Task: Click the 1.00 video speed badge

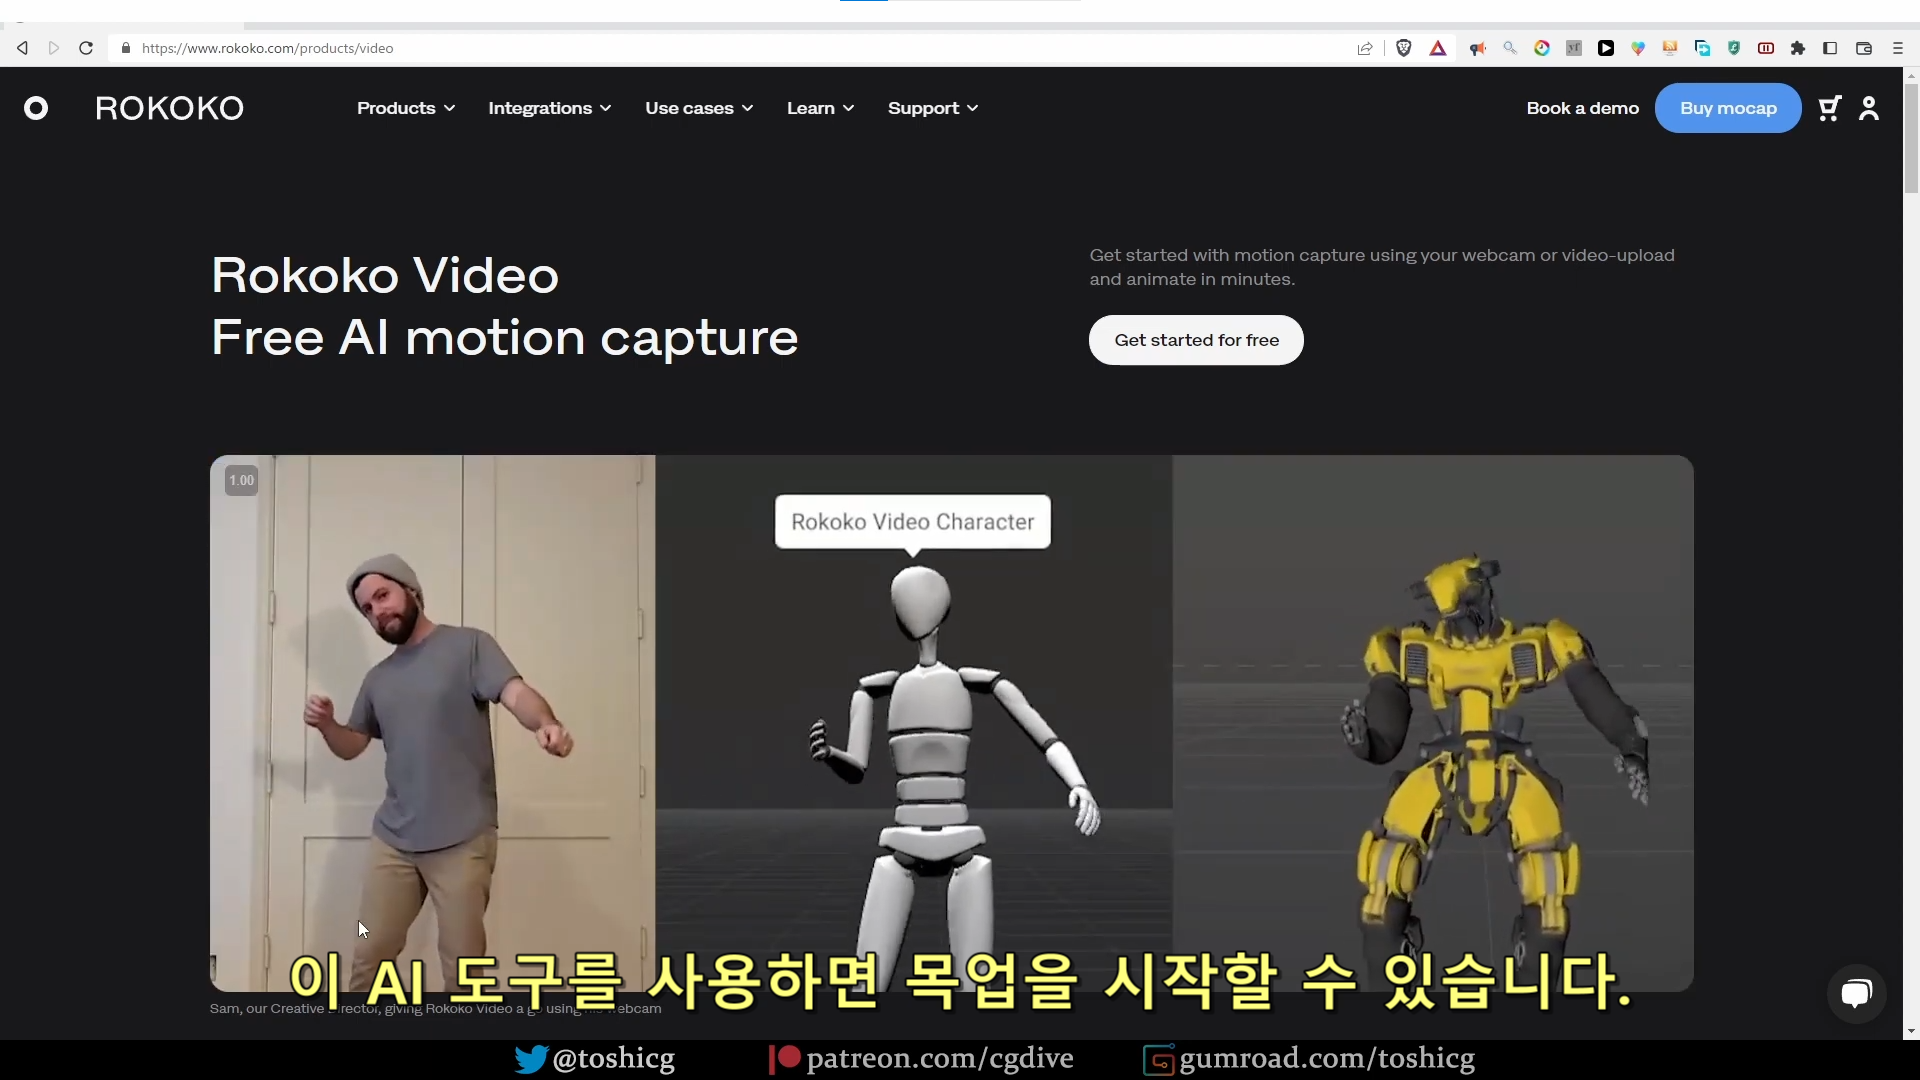Action: pyautogui.click(x=241, y=480)
